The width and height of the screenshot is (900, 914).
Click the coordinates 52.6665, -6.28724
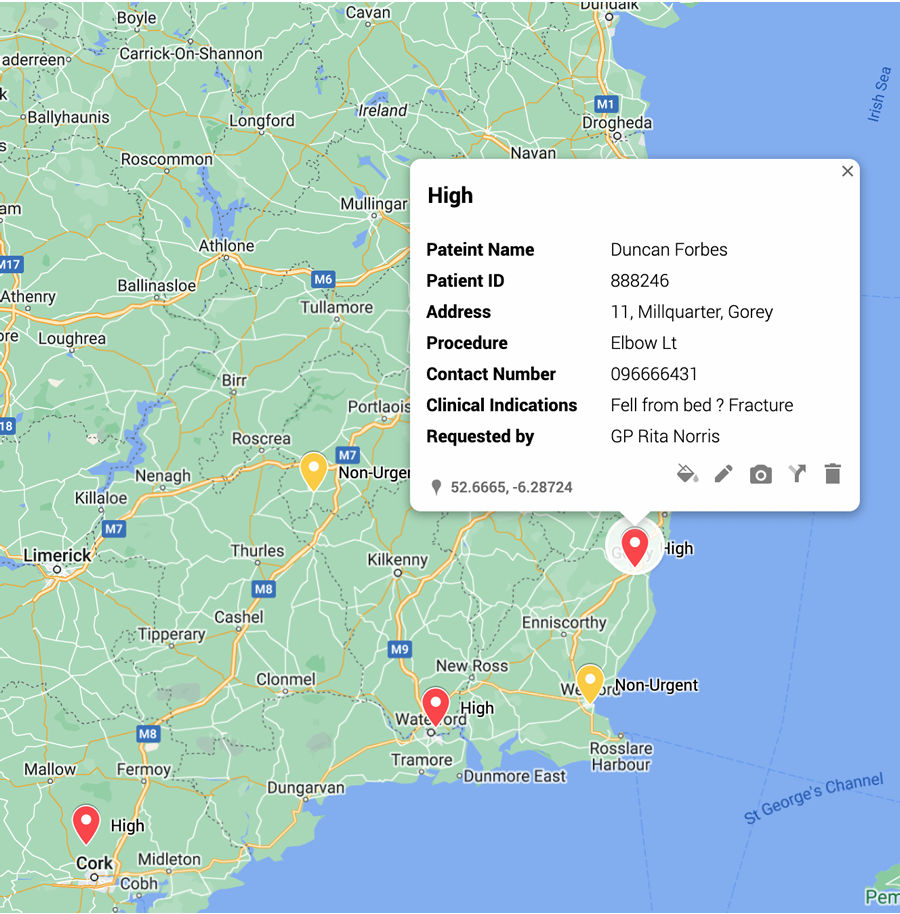511,487
